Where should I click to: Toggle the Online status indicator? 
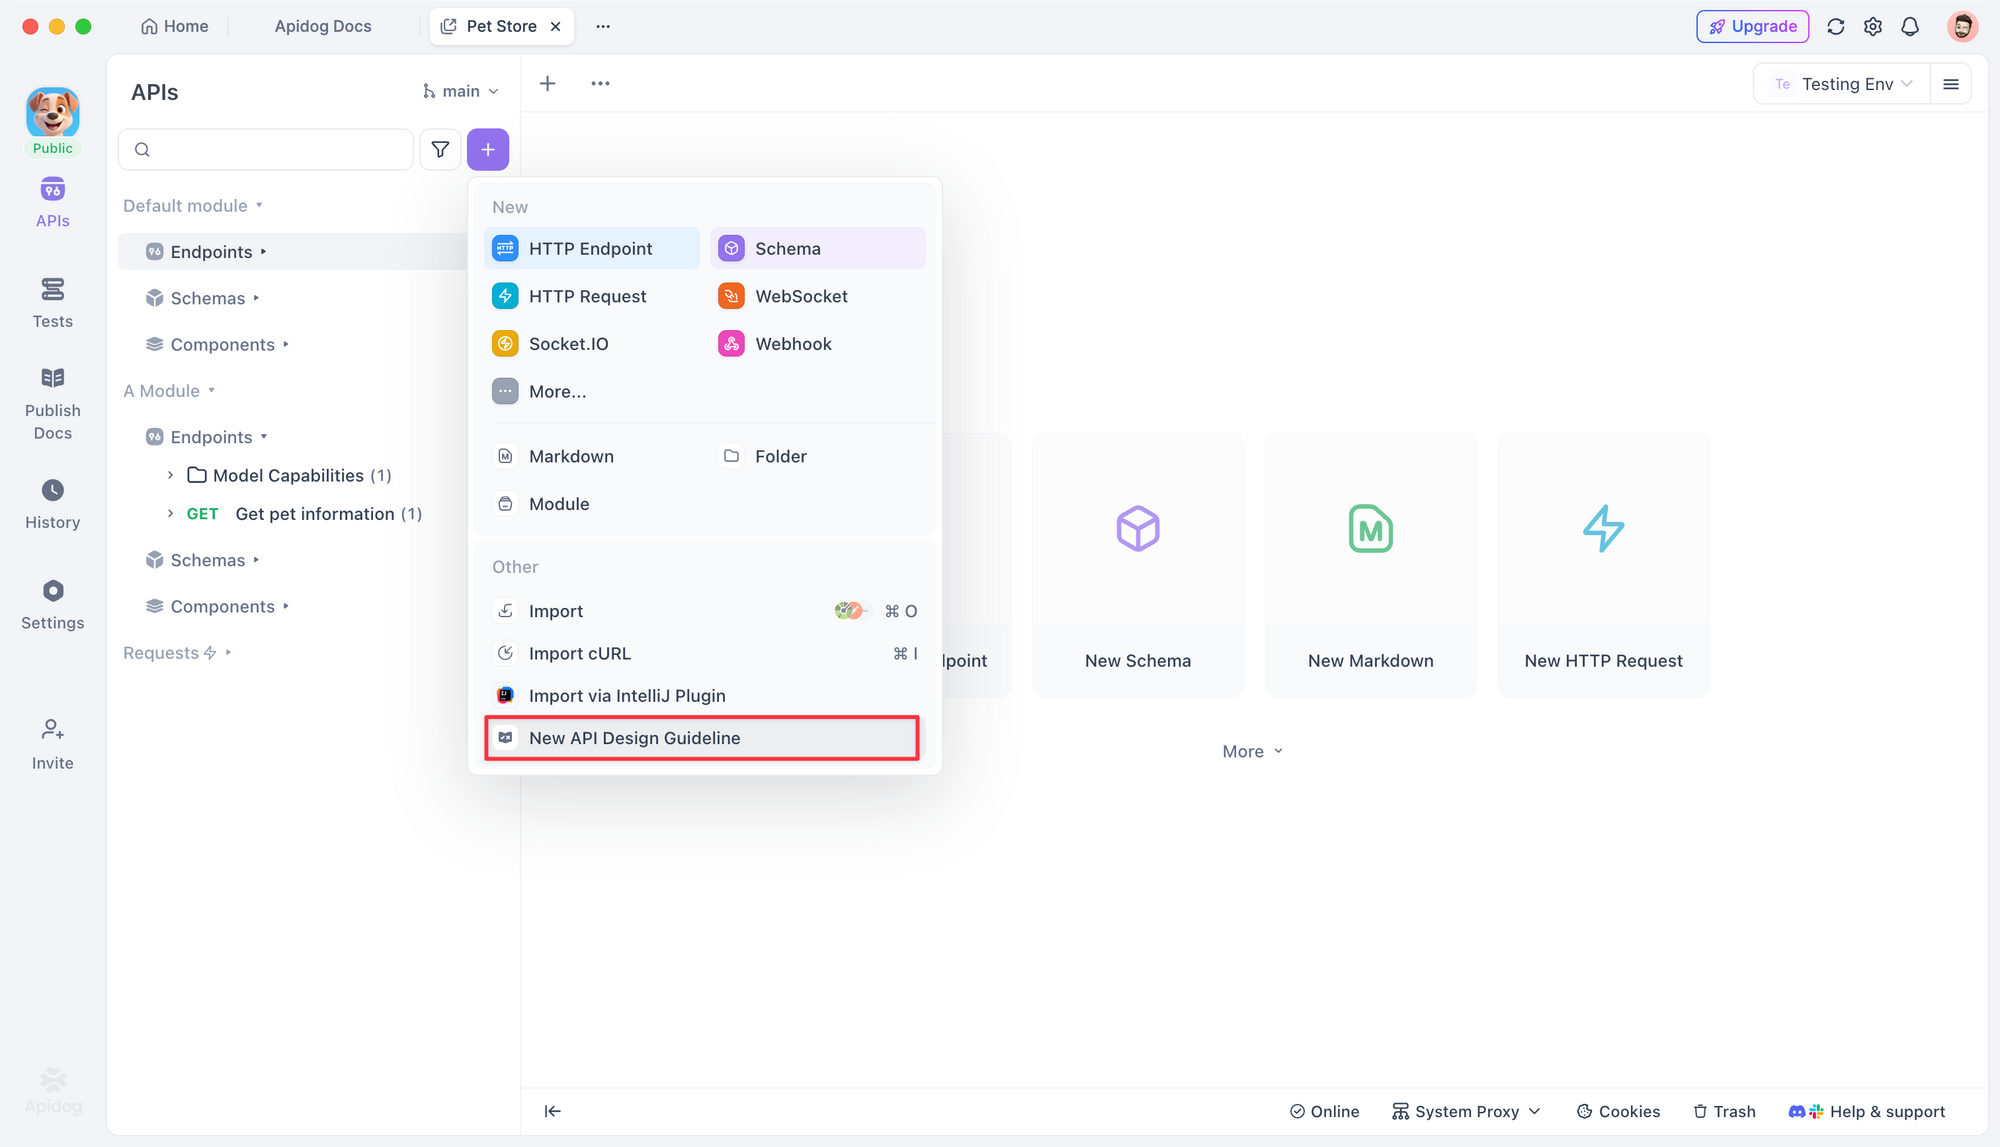1324,1111
